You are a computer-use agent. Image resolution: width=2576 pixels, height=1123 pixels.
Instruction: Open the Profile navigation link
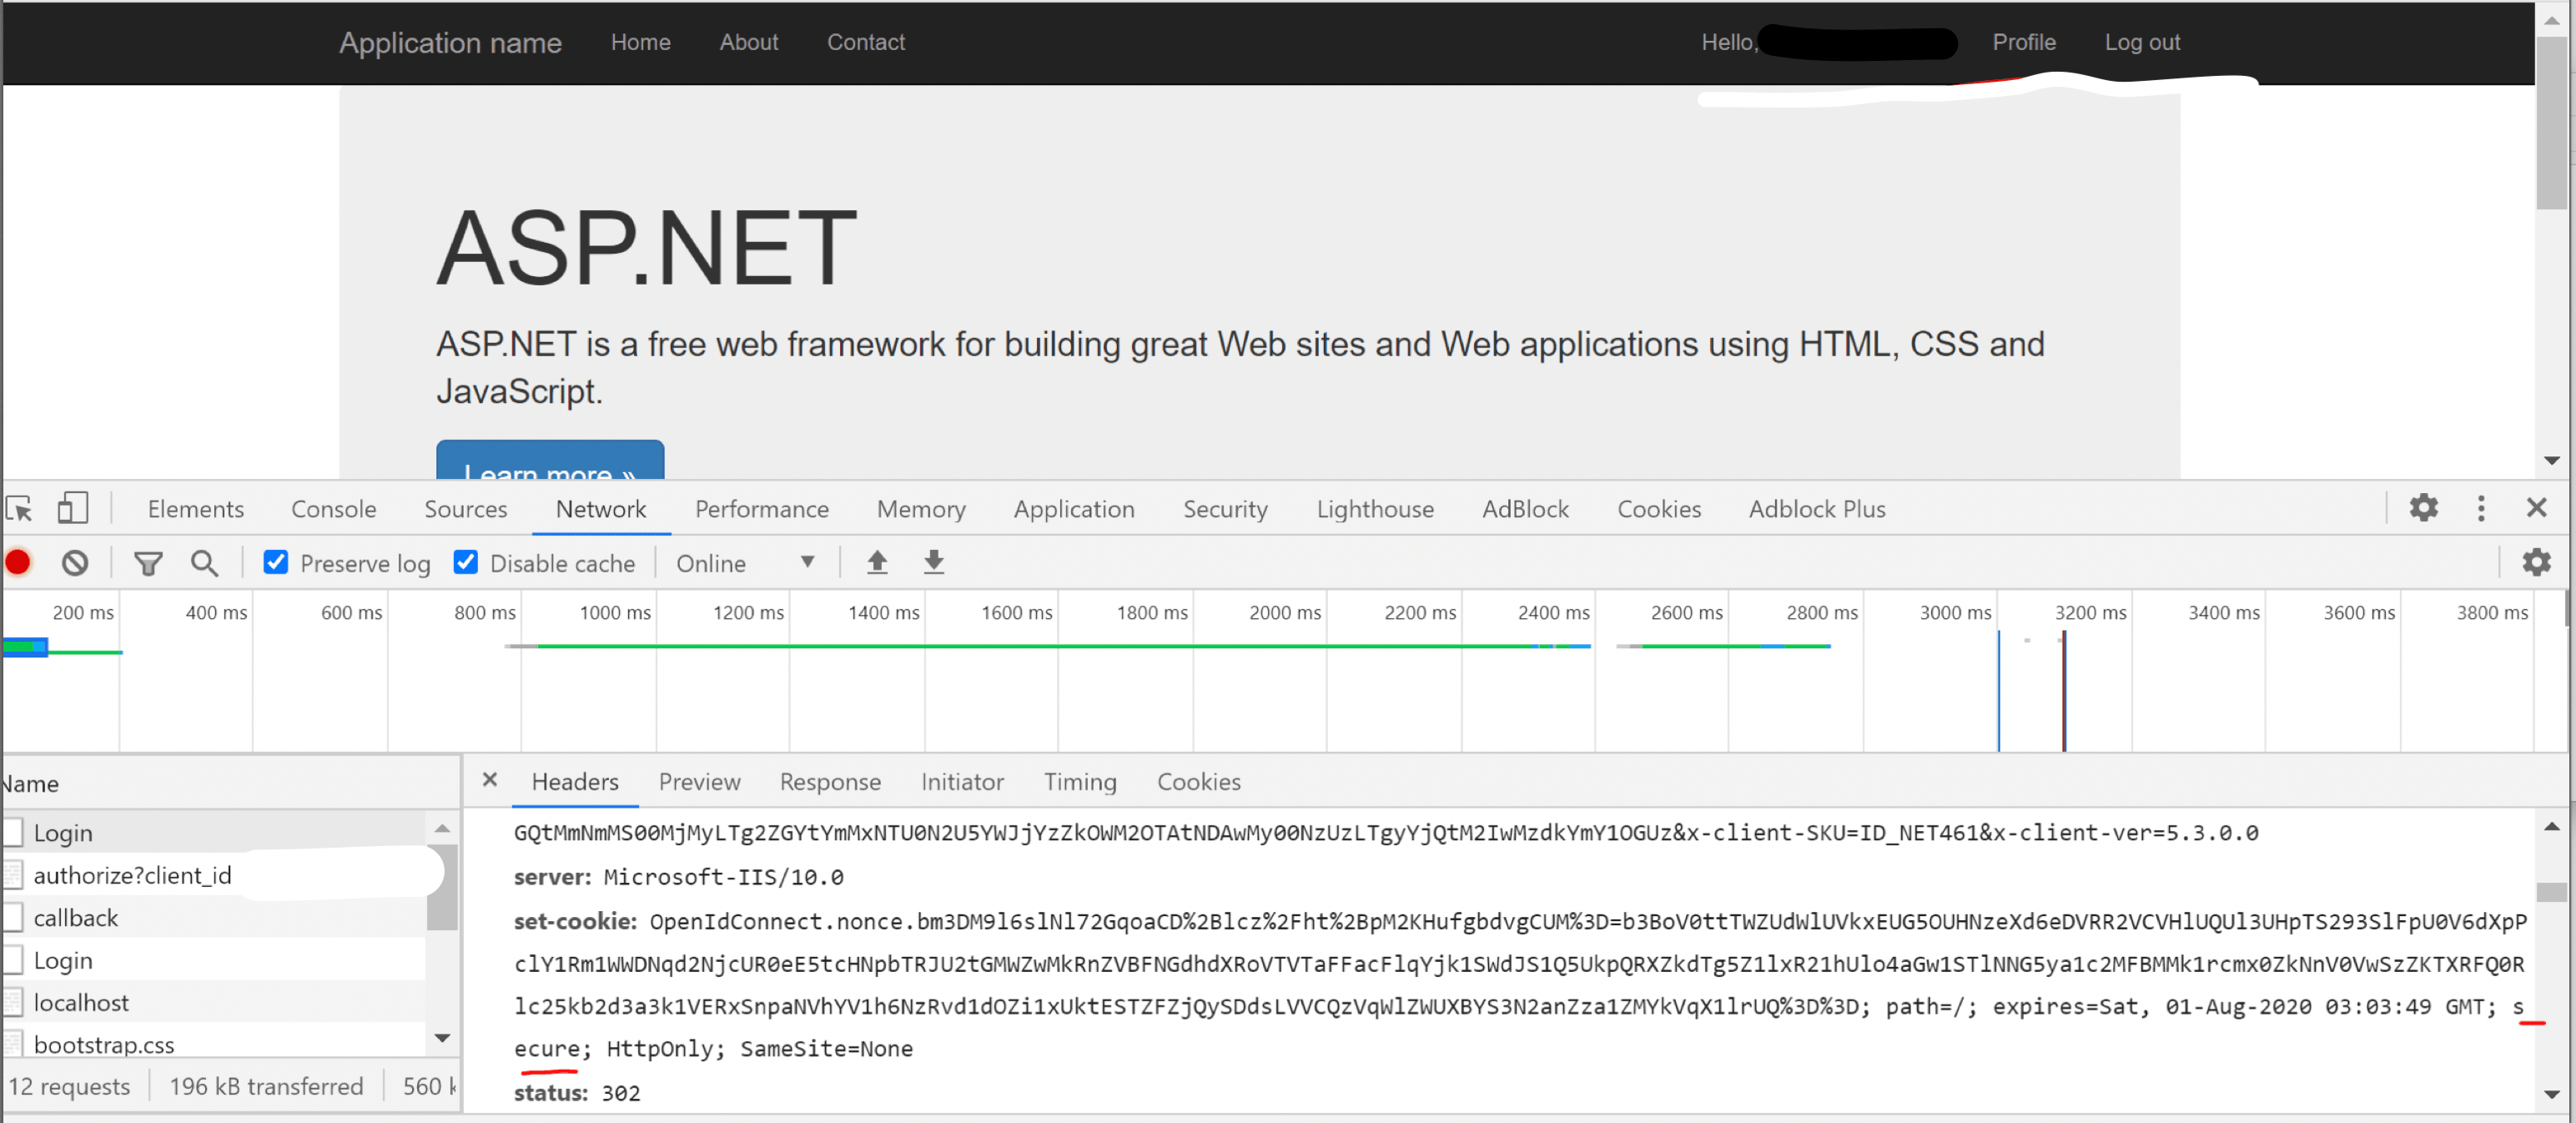coord(2023,42)
